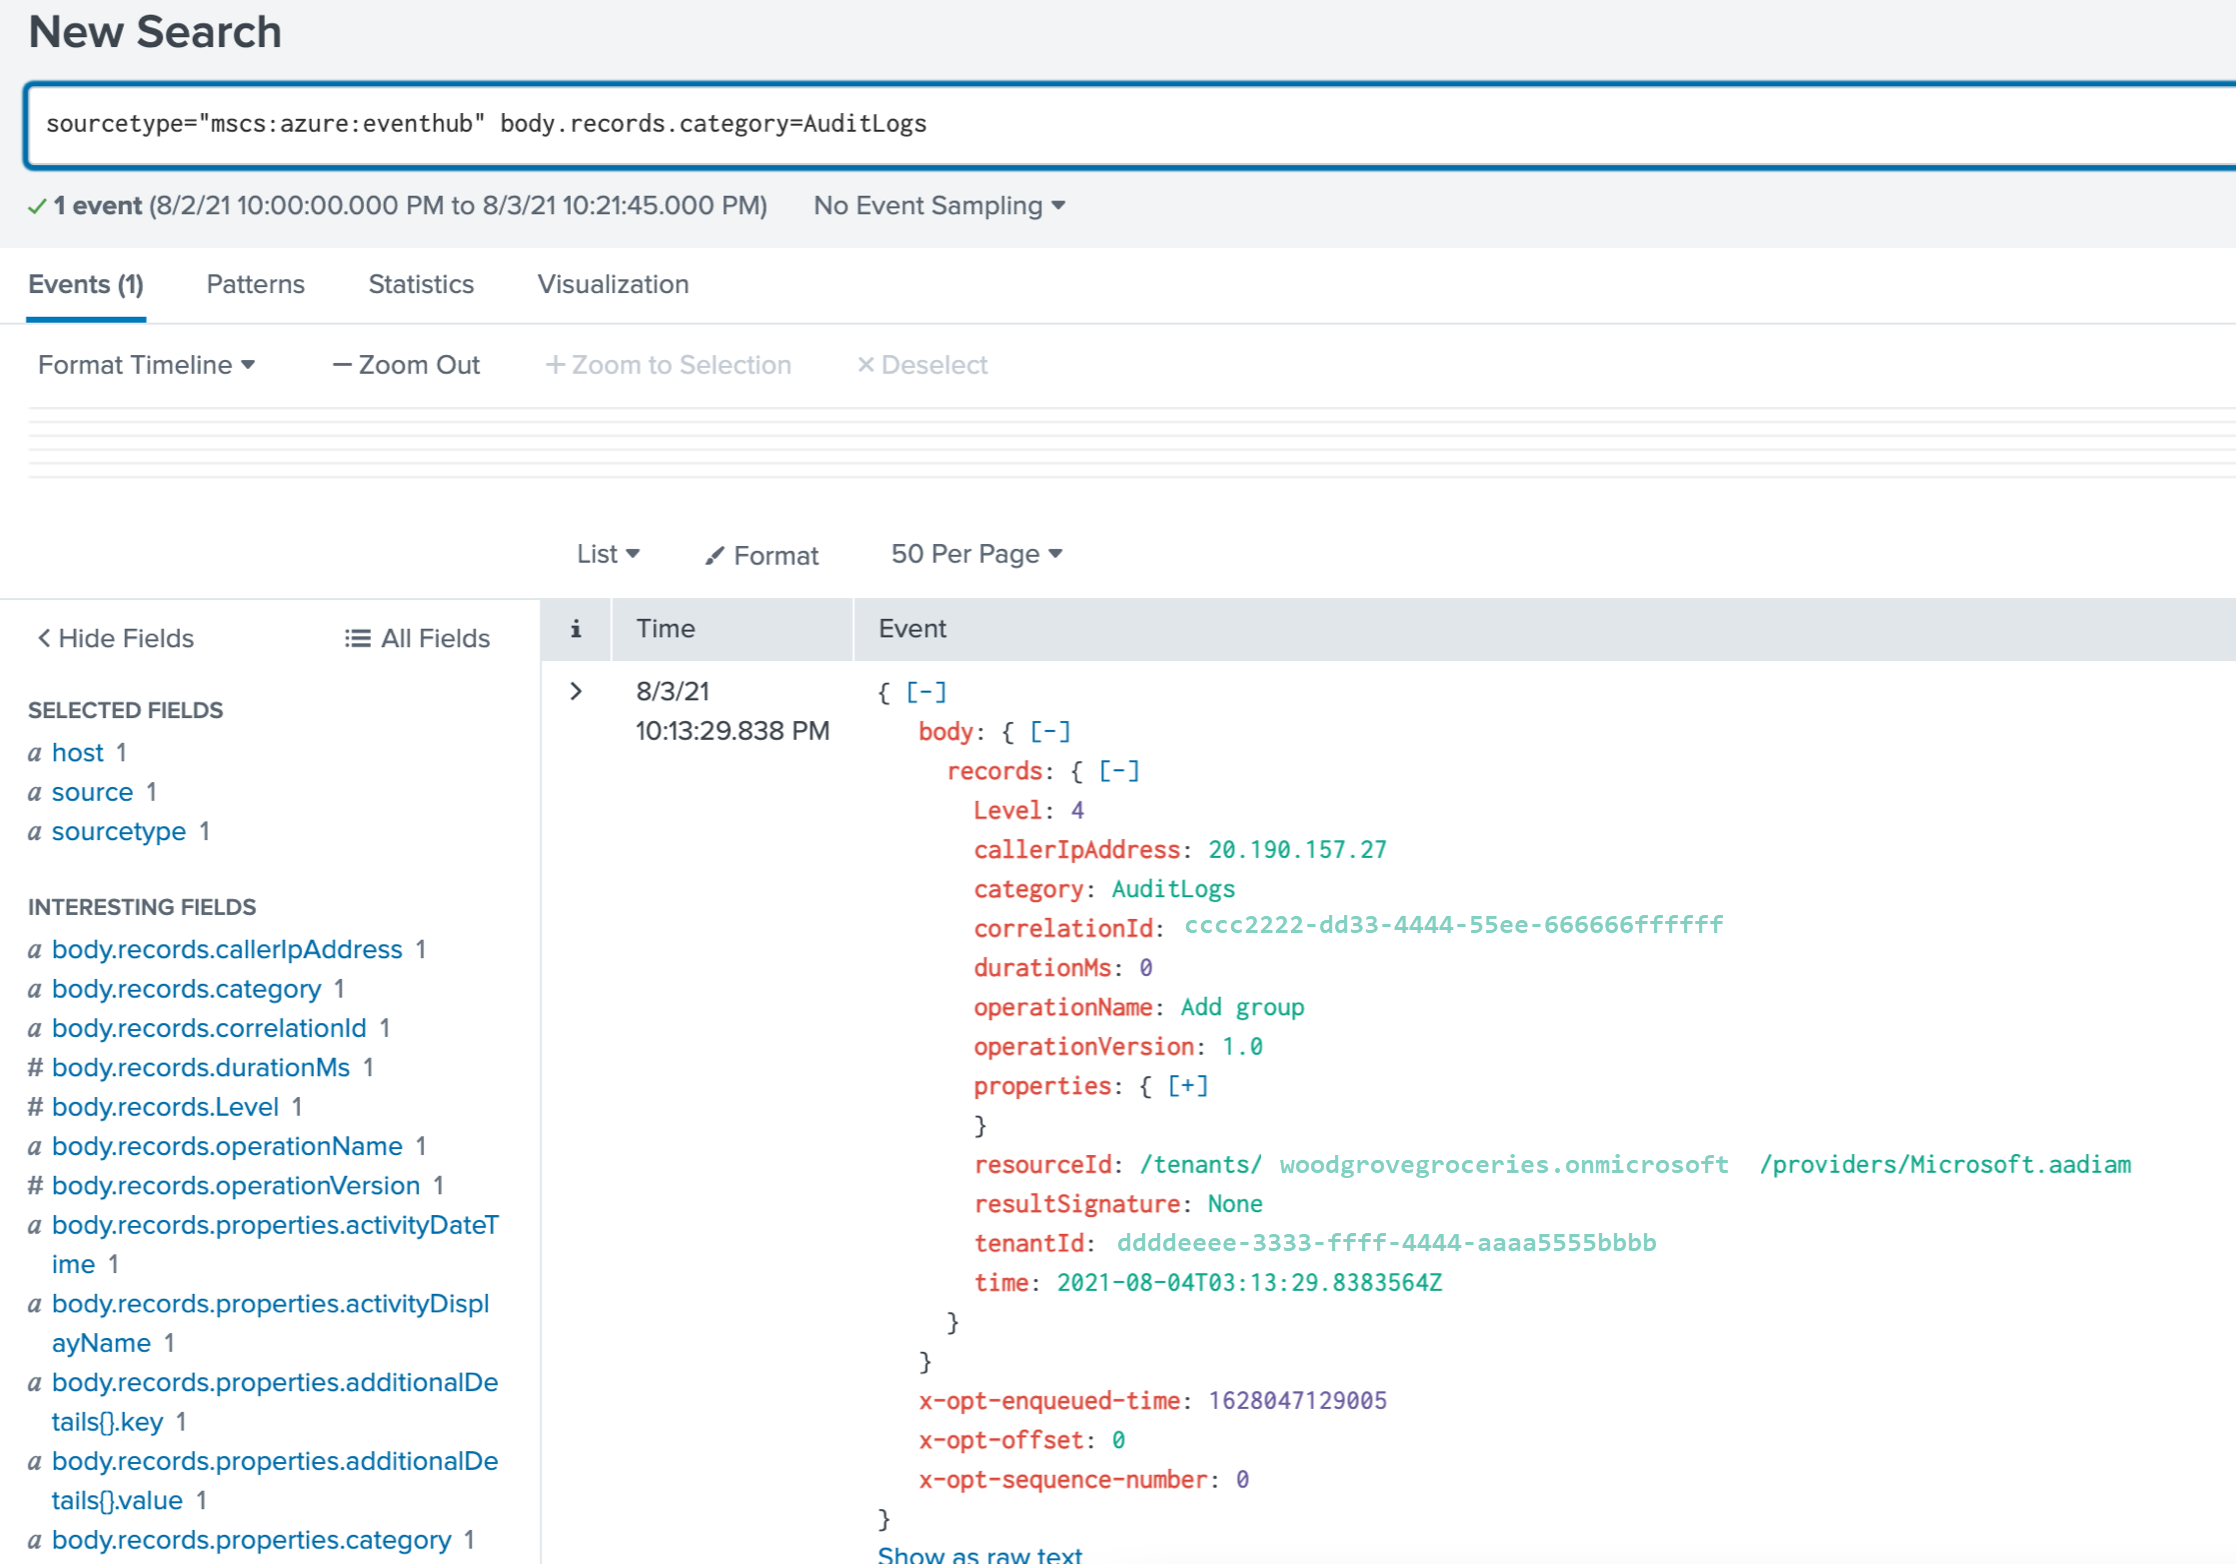Viewport: 2236px width, 1564px height.
Task: Select the Events tab
Action: tap(88, 286)
